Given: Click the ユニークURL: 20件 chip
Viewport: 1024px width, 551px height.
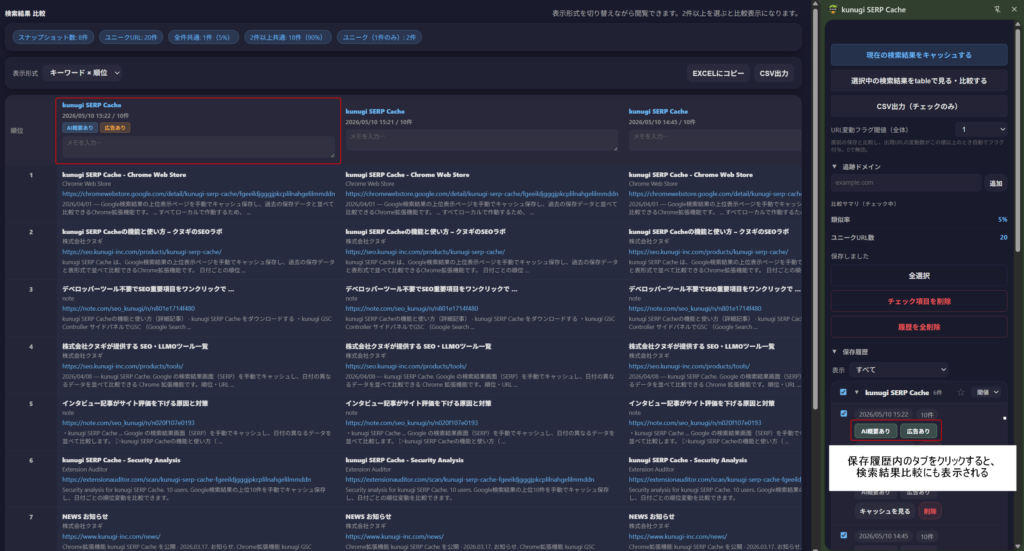Looking at the screenshot, I should (131, 37).
